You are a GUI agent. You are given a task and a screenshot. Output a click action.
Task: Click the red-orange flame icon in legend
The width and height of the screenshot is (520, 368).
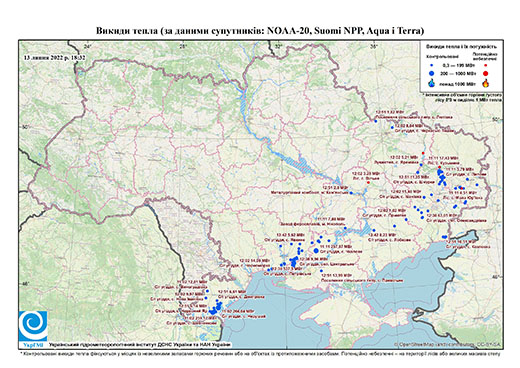485,83
